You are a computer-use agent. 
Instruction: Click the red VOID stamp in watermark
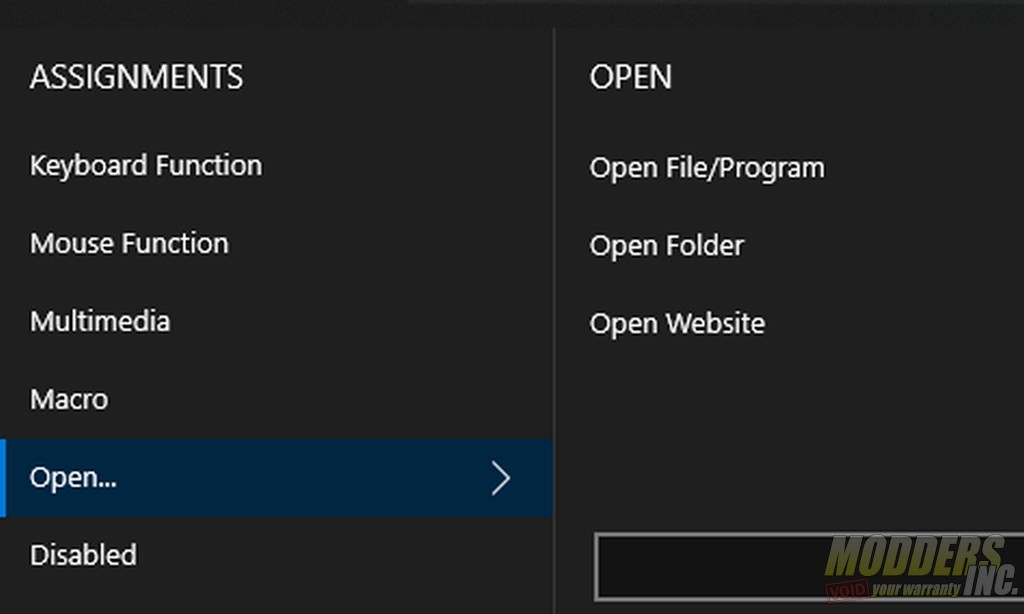pos(848,590)
